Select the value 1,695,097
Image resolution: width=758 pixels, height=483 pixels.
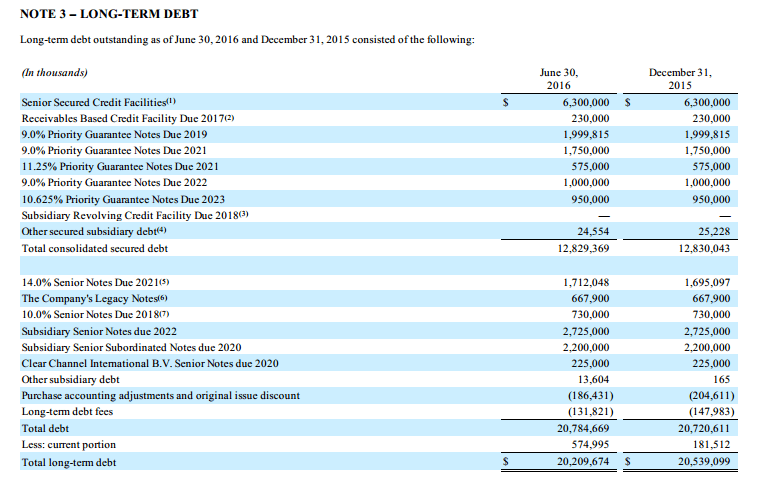(x=707, y=282)
